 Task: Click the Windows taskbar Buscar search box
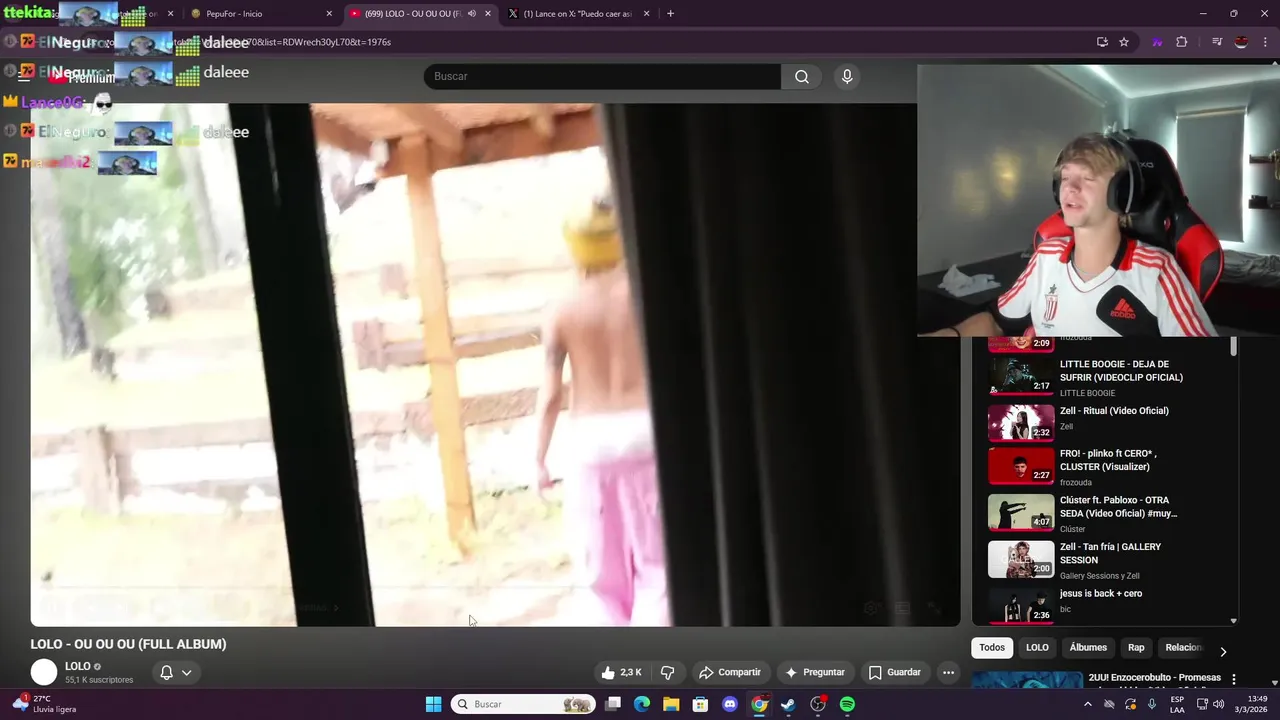pyautogui.click(x=523, y=704)
